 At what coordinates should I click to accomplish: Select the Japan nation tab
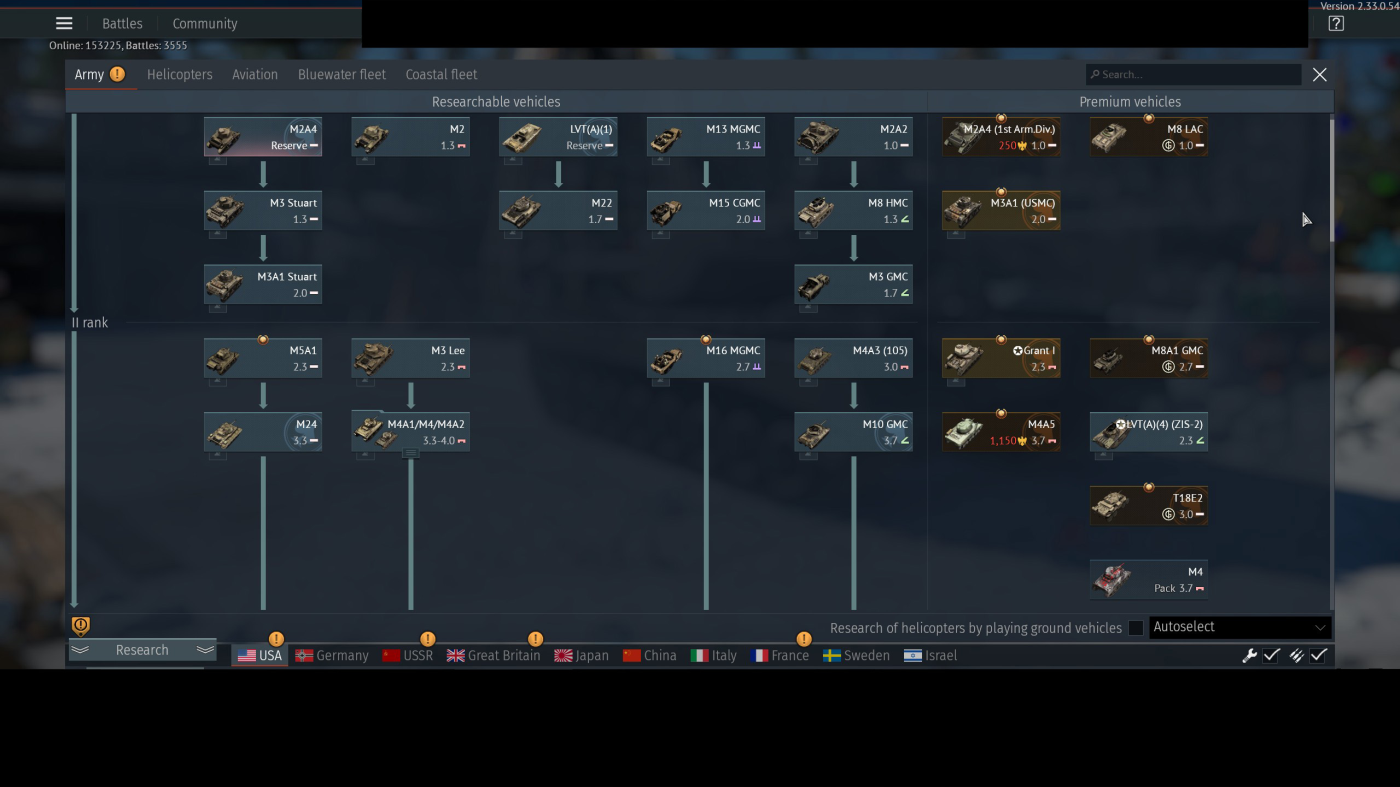pyautogui.click(x=581, y=656)
